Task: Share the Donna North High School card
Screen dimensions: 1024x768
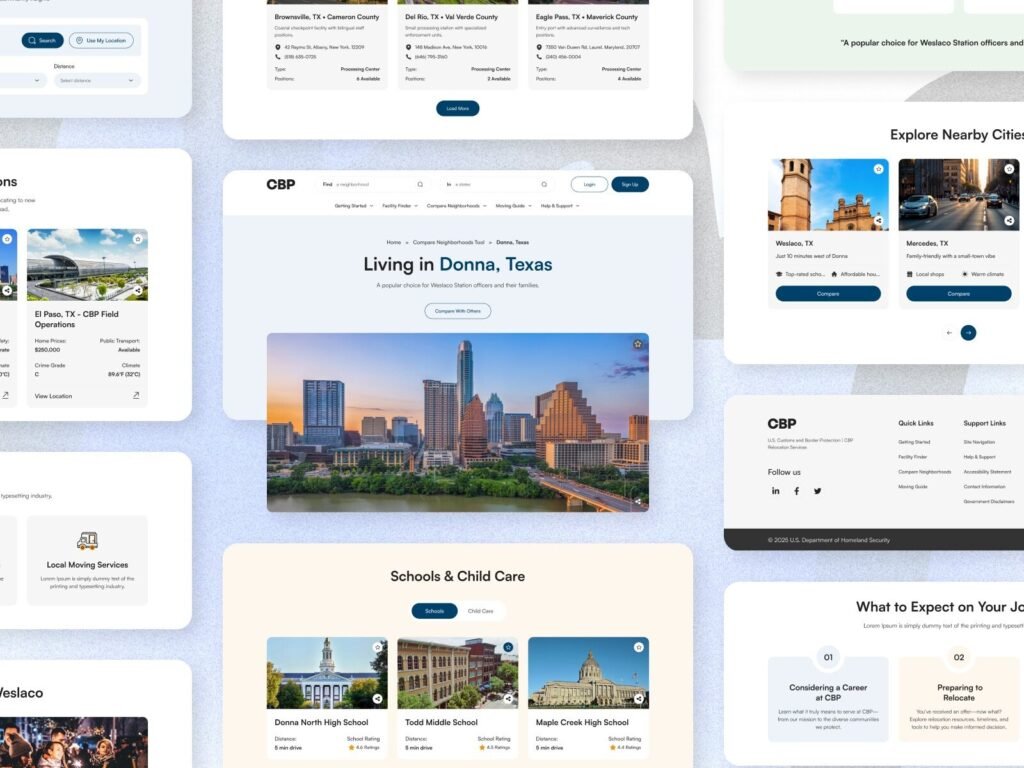Action: tap(377, 699)
